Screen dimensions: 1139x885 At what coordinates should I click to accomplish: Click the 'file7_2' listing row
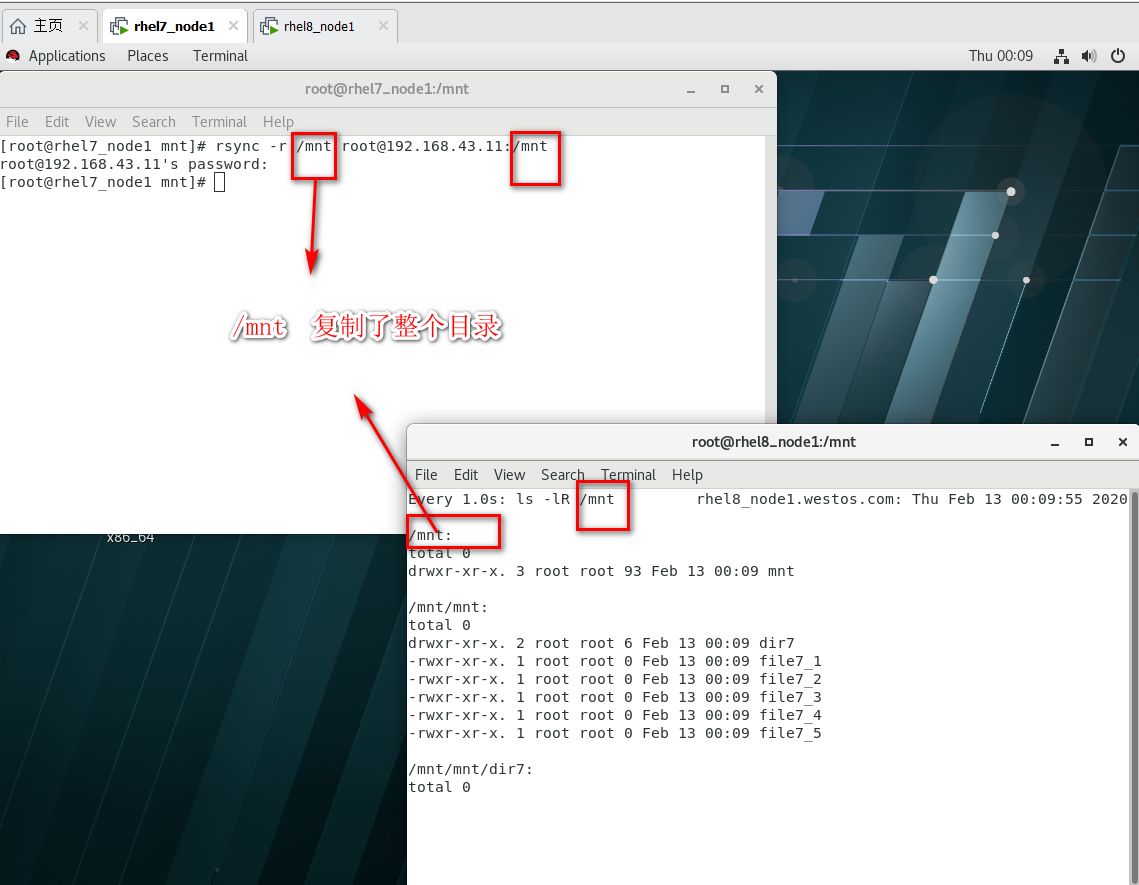615,679
